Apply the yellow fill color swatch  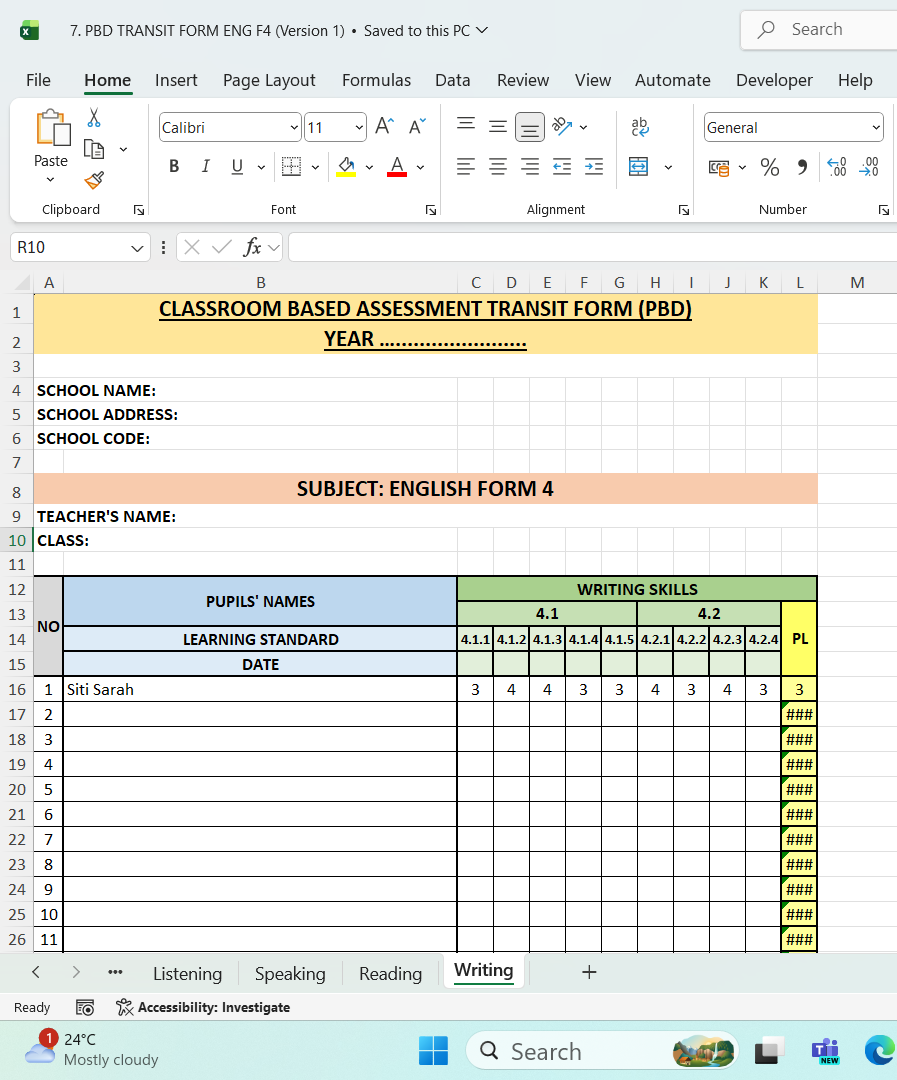[346, 167]
